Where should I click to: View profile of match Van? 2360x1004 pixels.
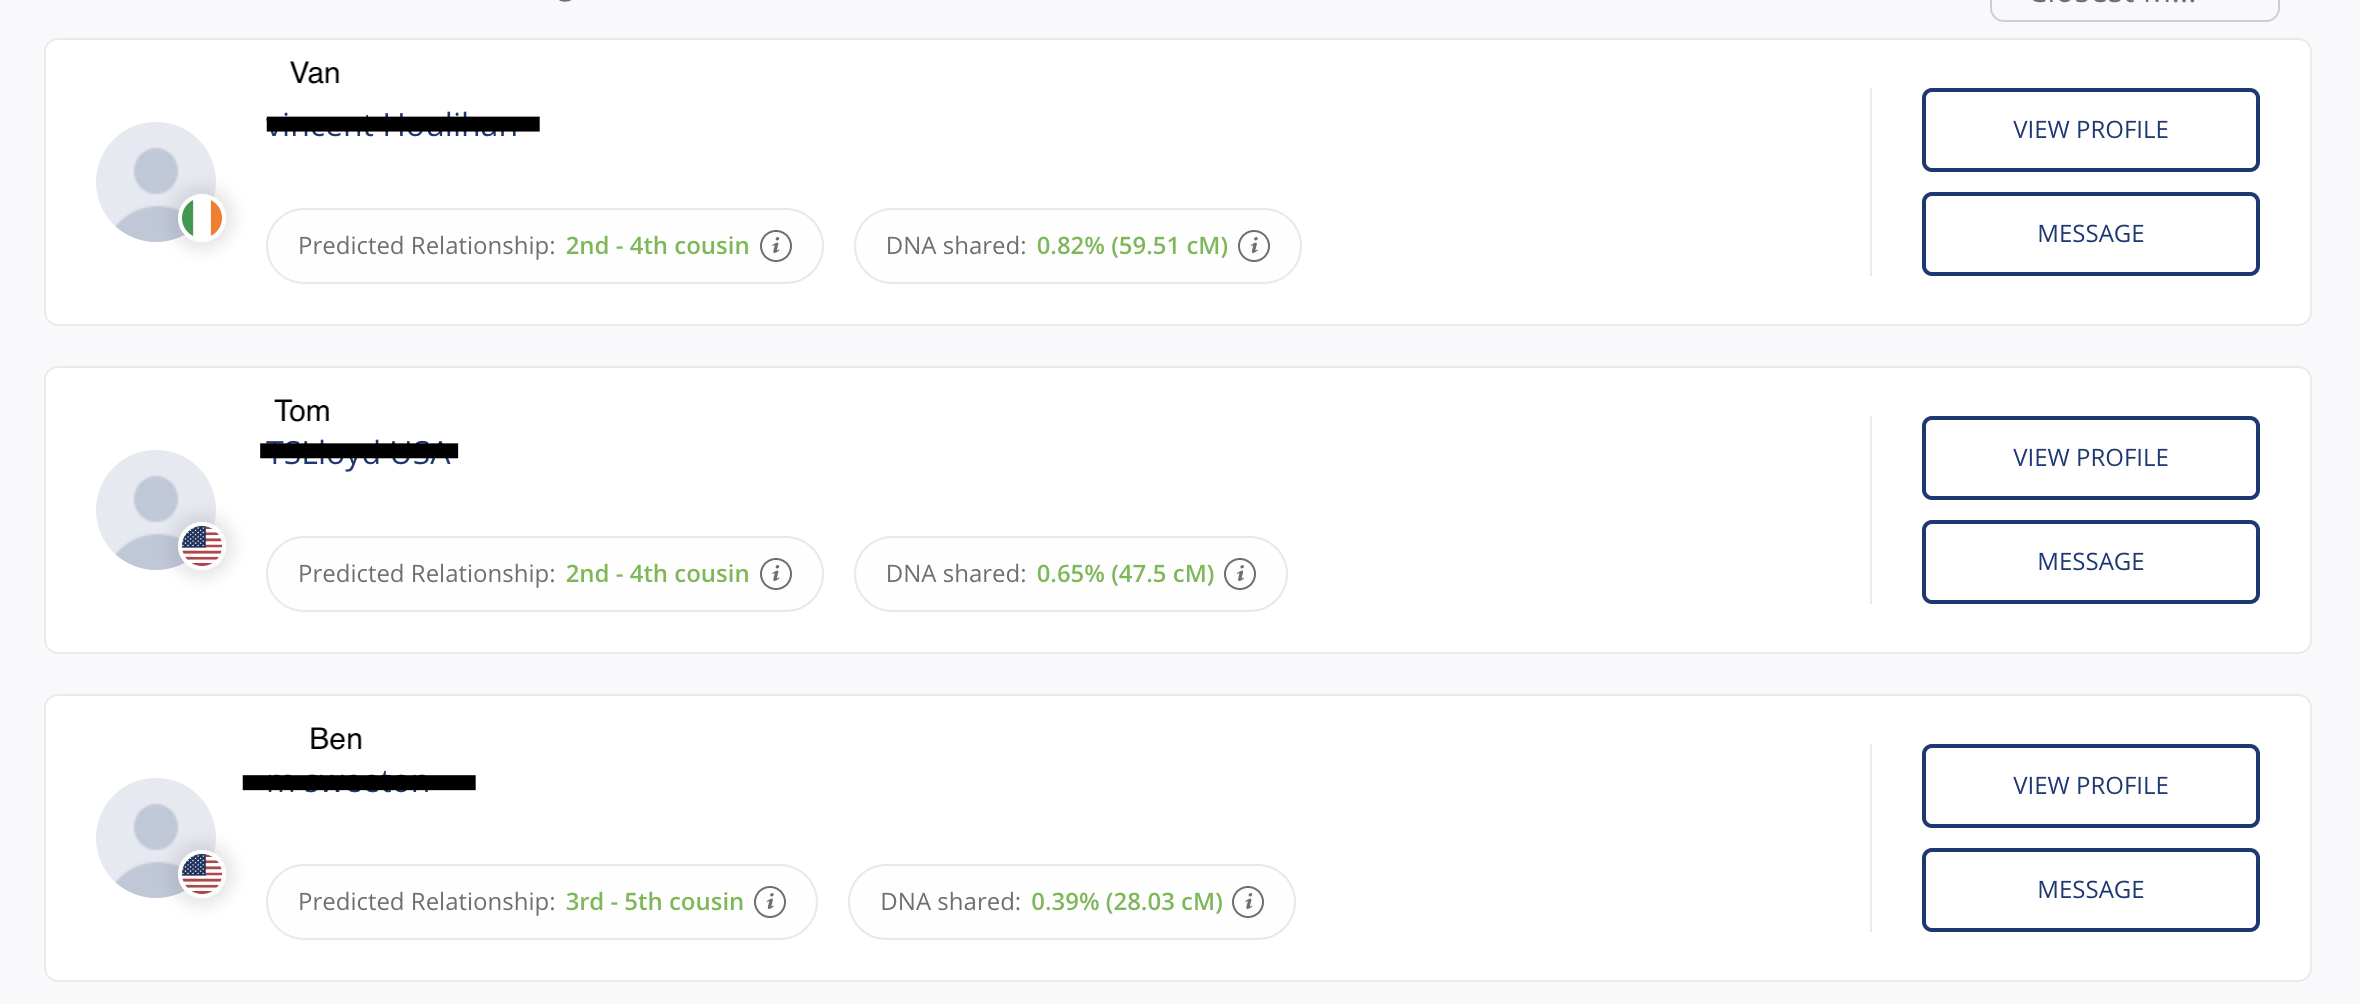click(2090, 130)
